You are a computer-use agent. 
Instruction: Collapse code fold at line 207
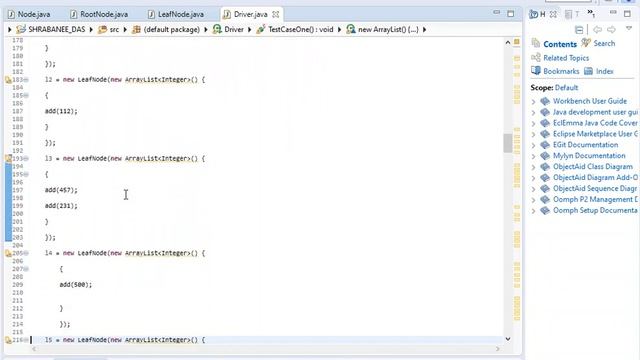26,269
